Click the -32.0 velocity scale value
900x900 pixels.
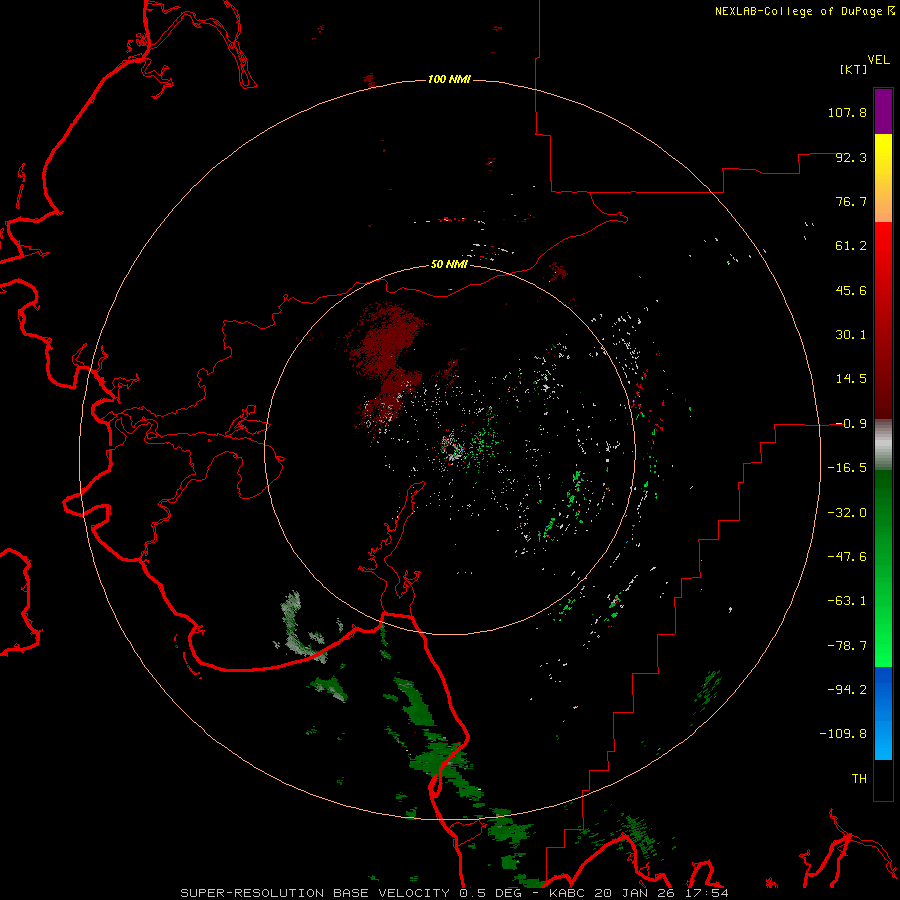[847, 513]
